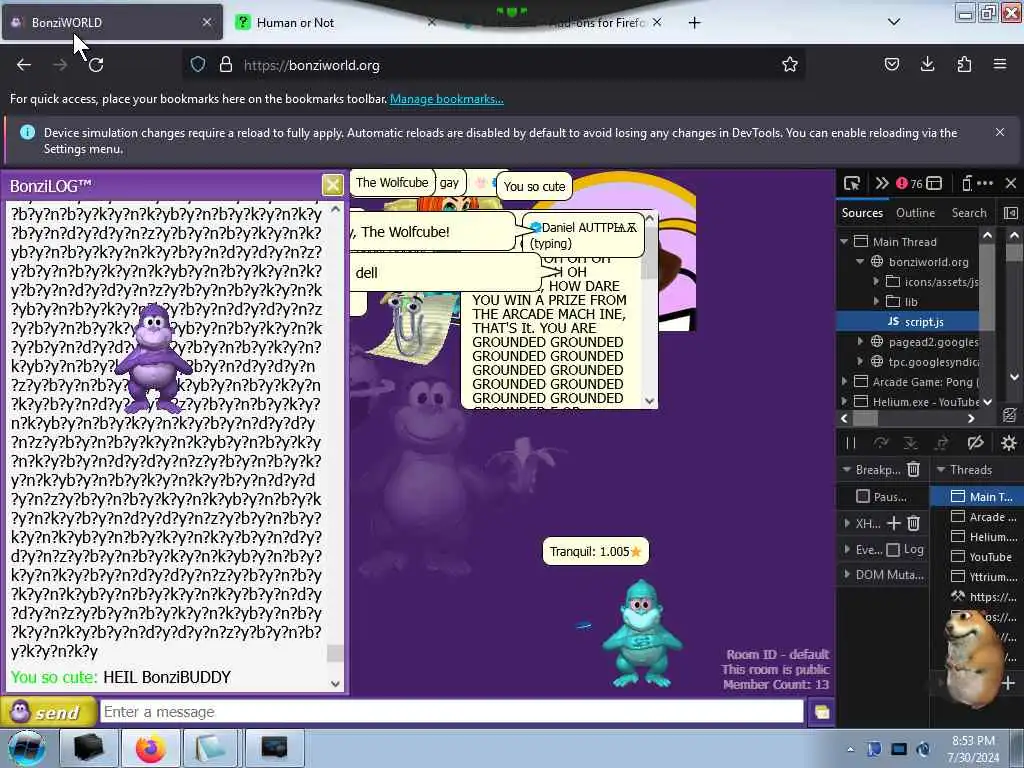Open Firefox downloads panel

[927, 65]
